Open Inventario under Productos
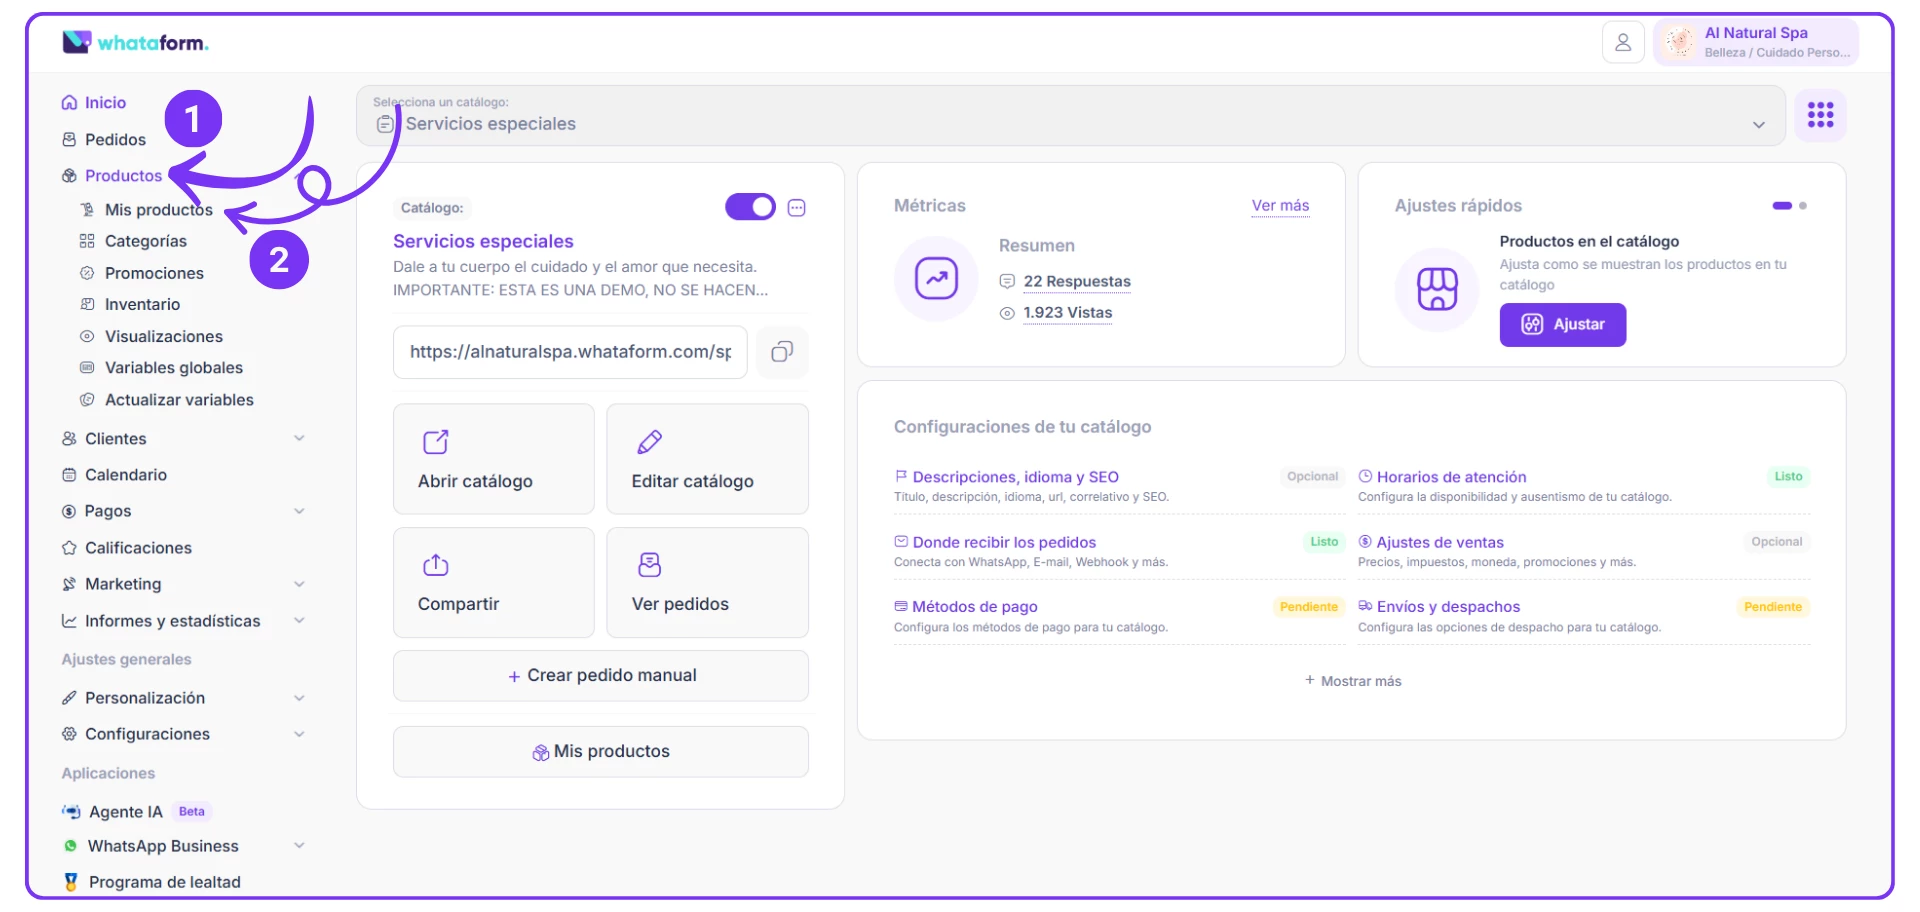Image resolution: width=1920 pixels, height=912 pixels. coord(142,305)
